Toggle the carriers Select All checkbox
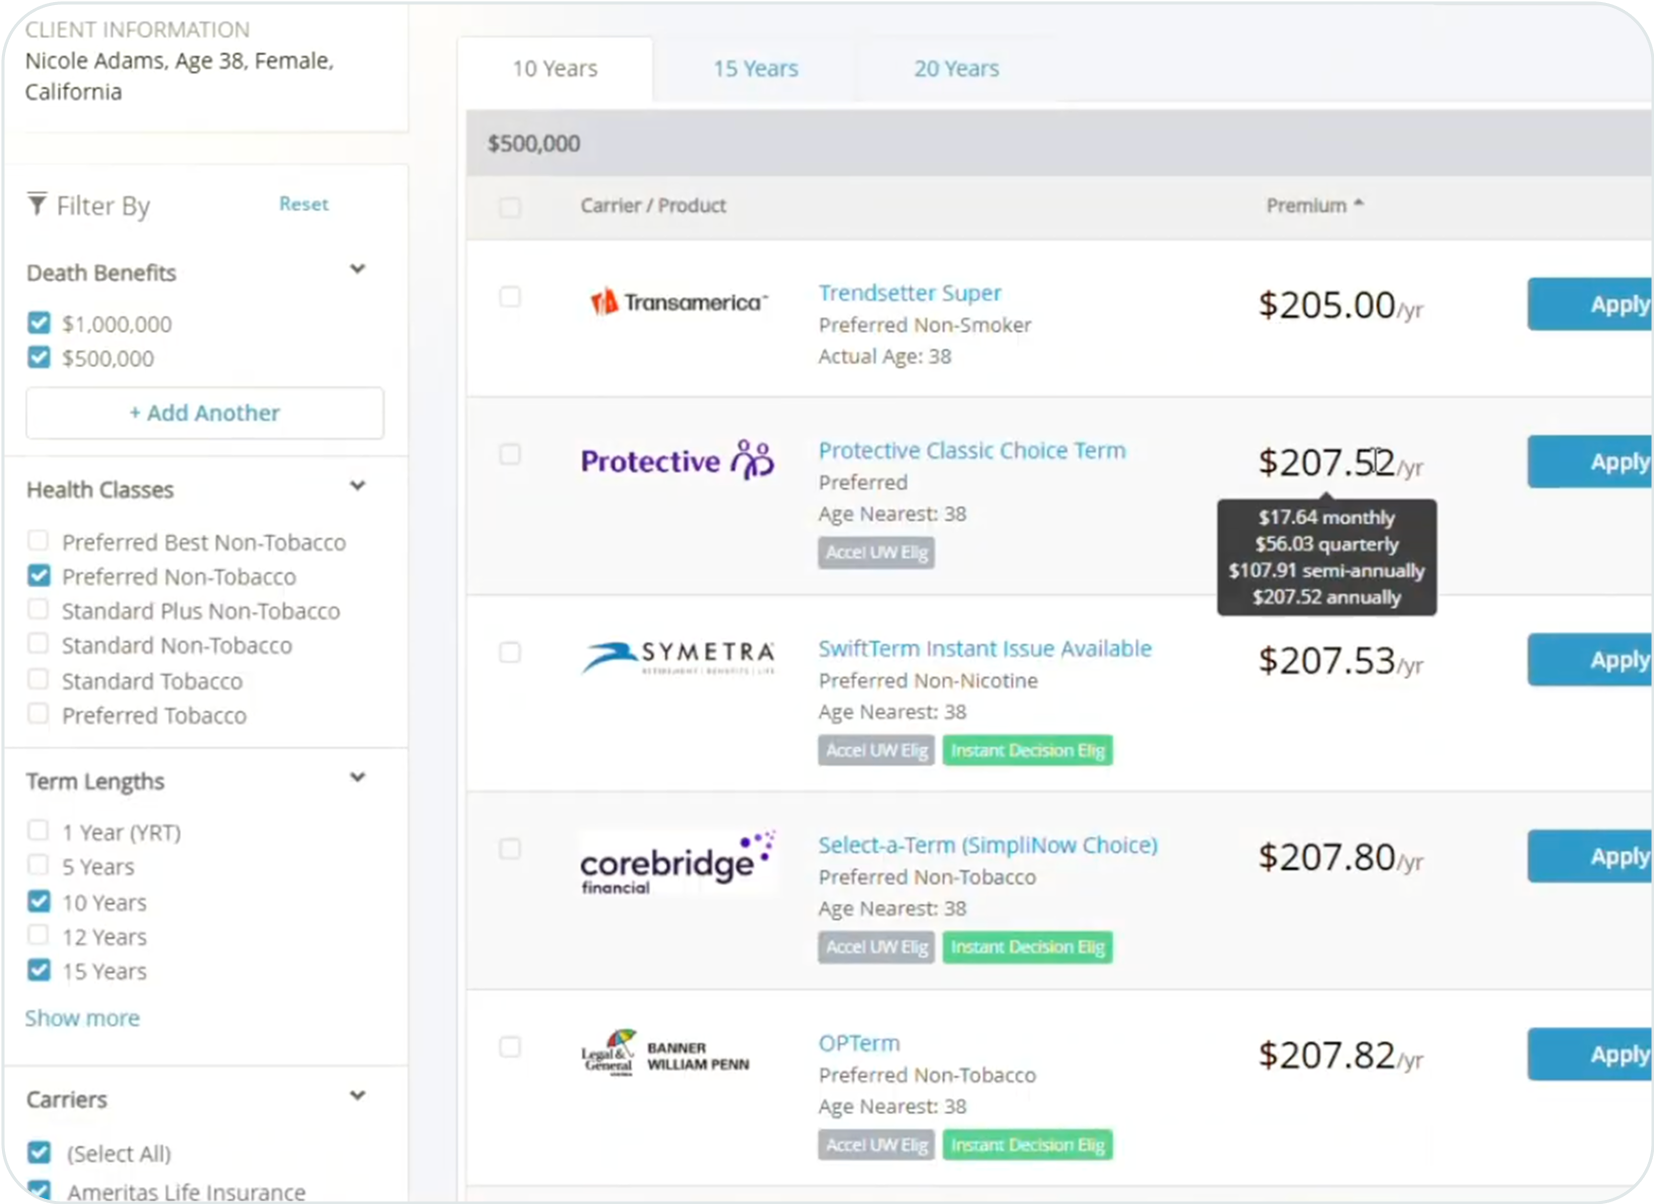1654x1204 pixels. coord(39,1152)
